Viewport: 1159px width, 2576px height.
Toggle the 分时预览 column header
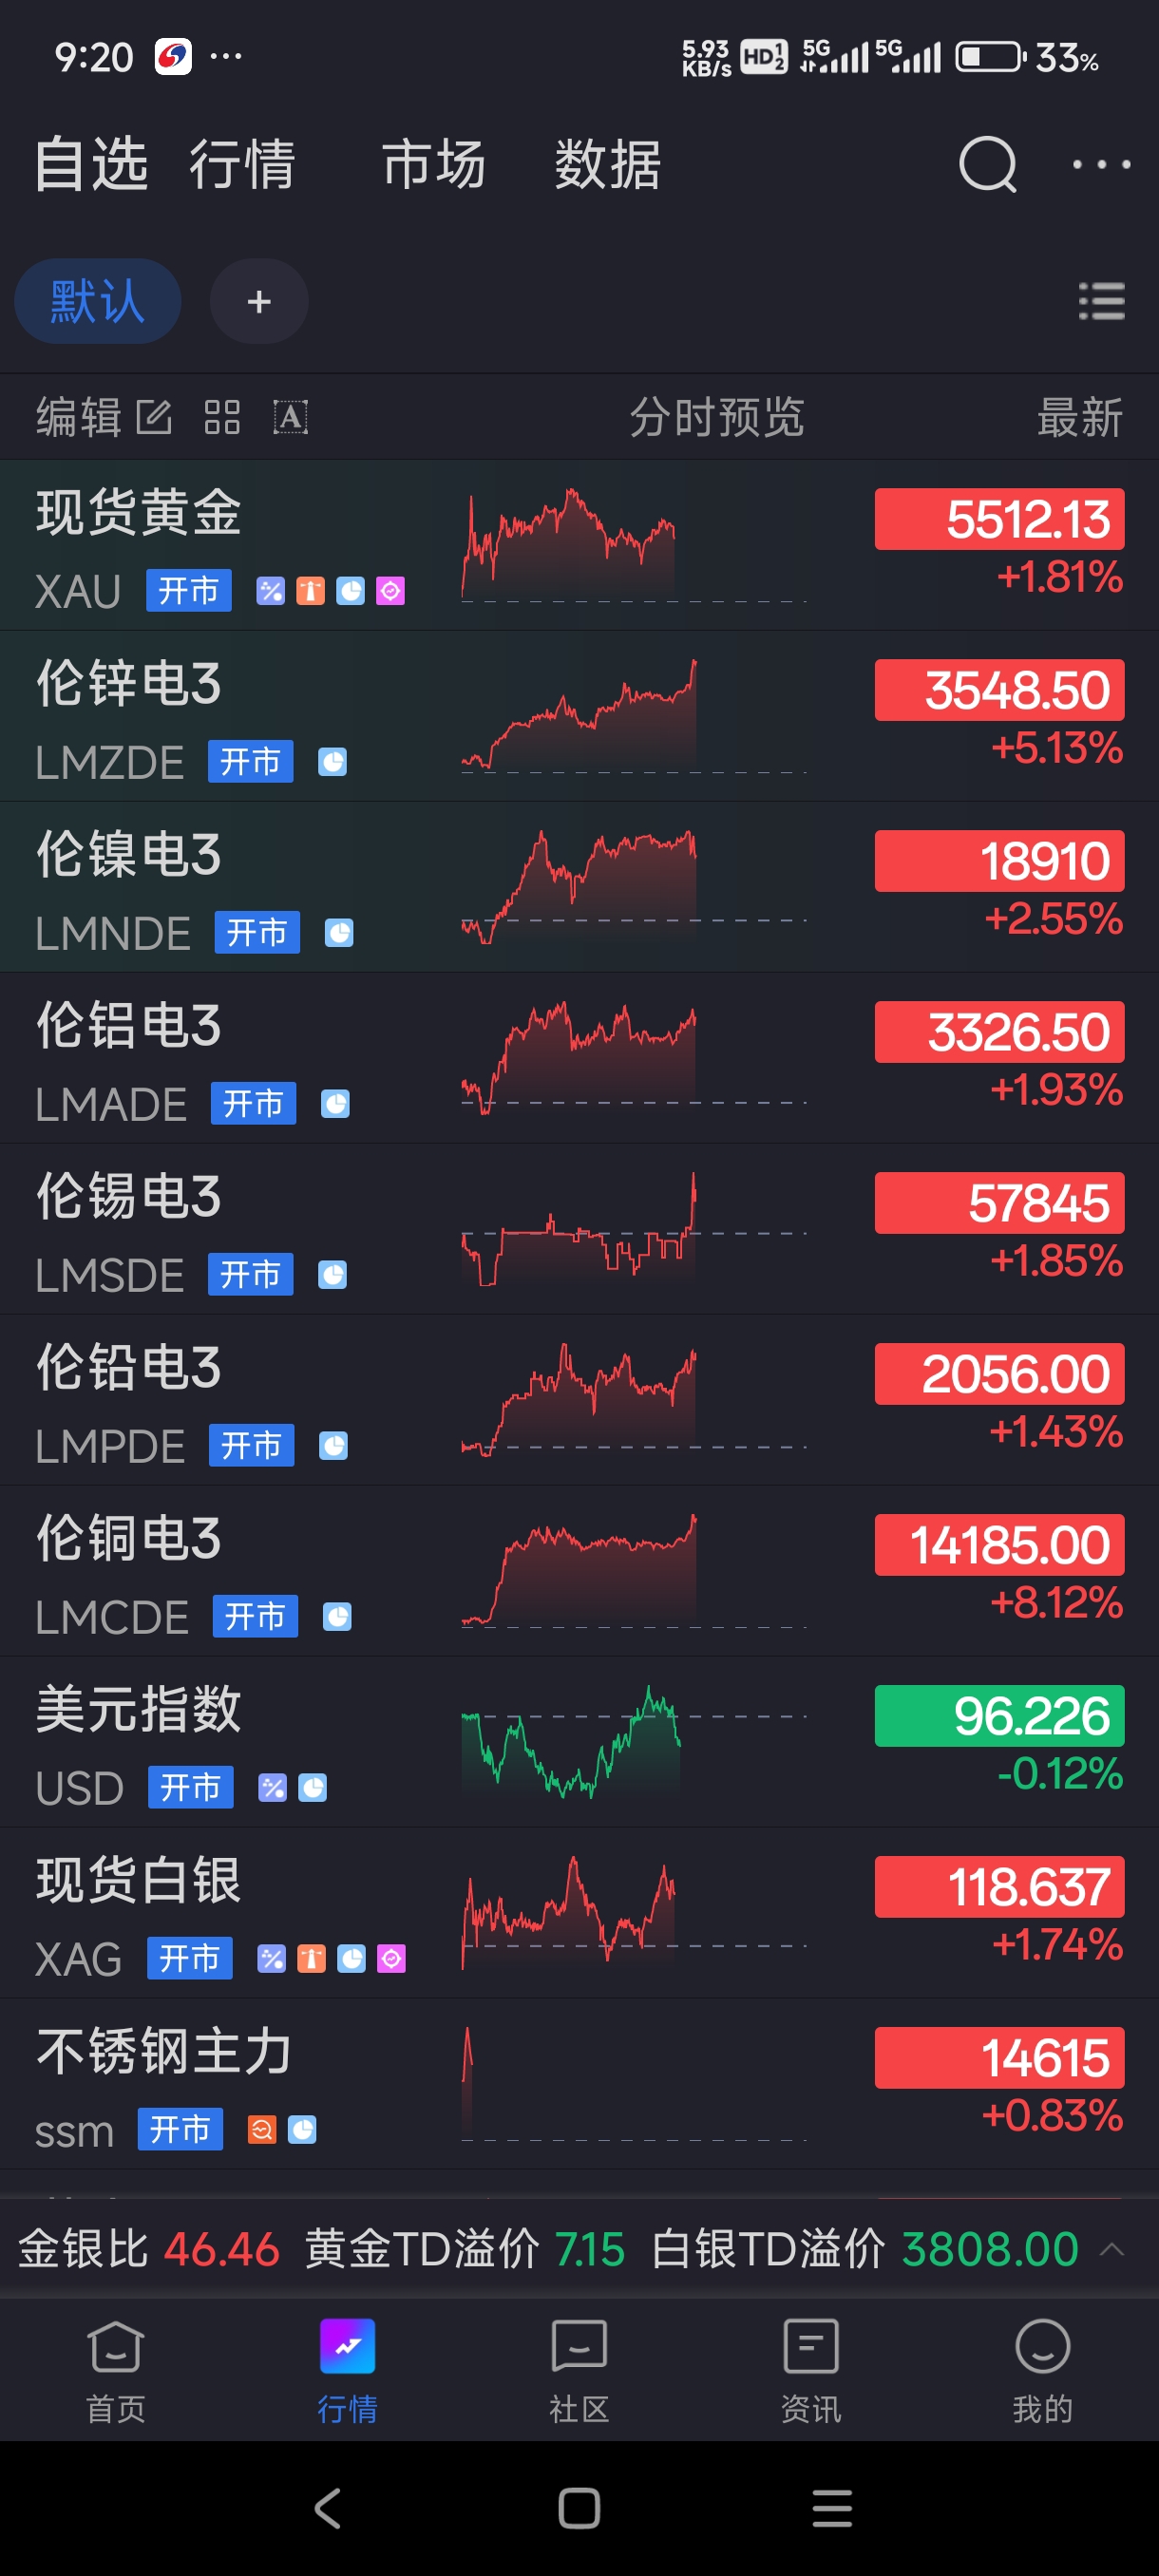tap(716, 417)
